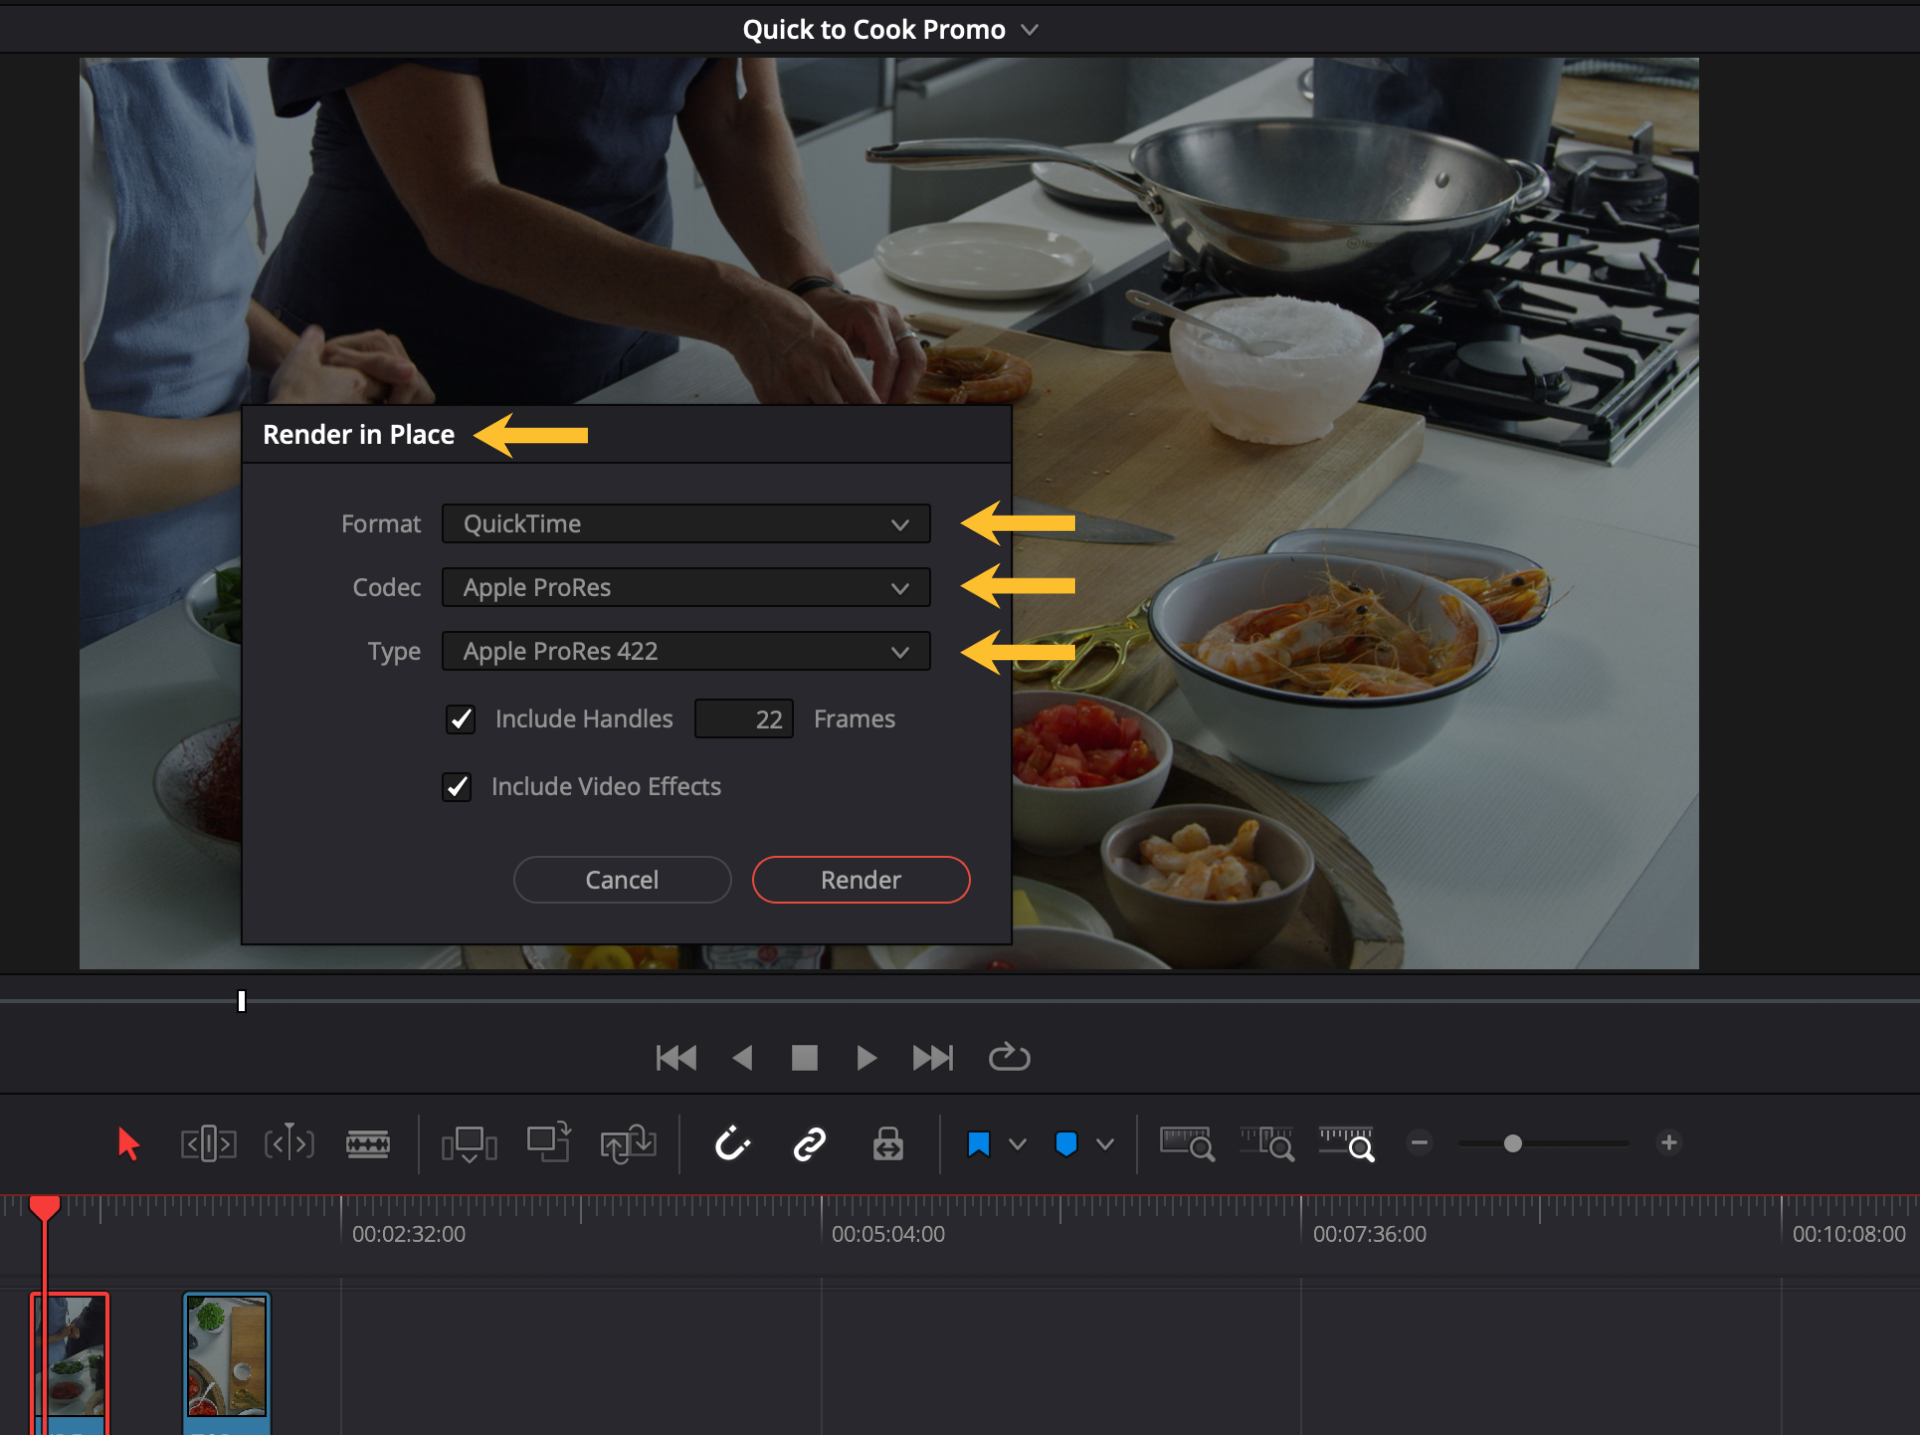Click the Cancel button
1920x1435 pixels.
[622, 880]
